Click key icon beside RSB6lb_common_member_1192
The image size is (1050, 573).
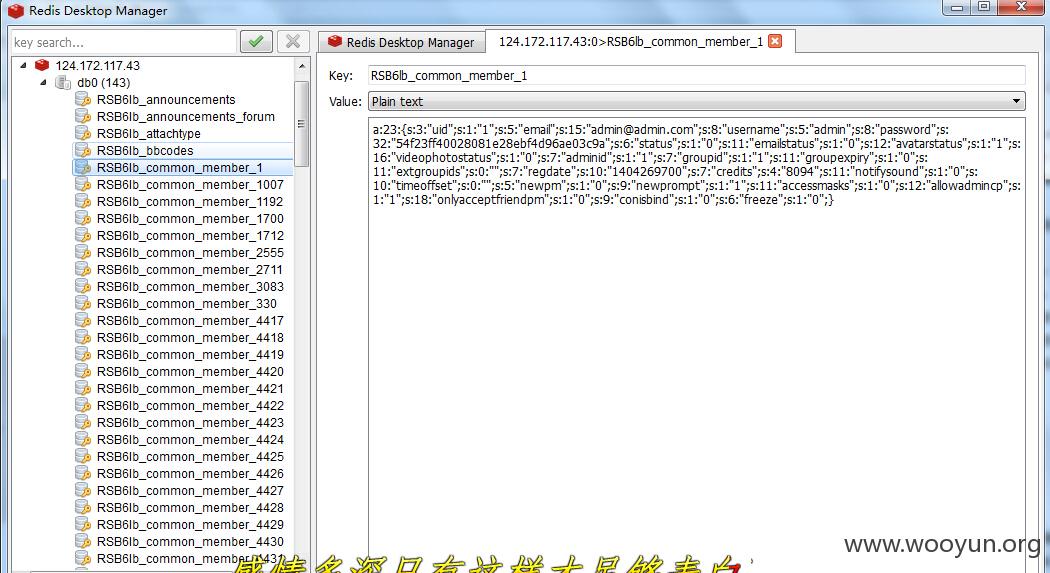pos(83,201)
